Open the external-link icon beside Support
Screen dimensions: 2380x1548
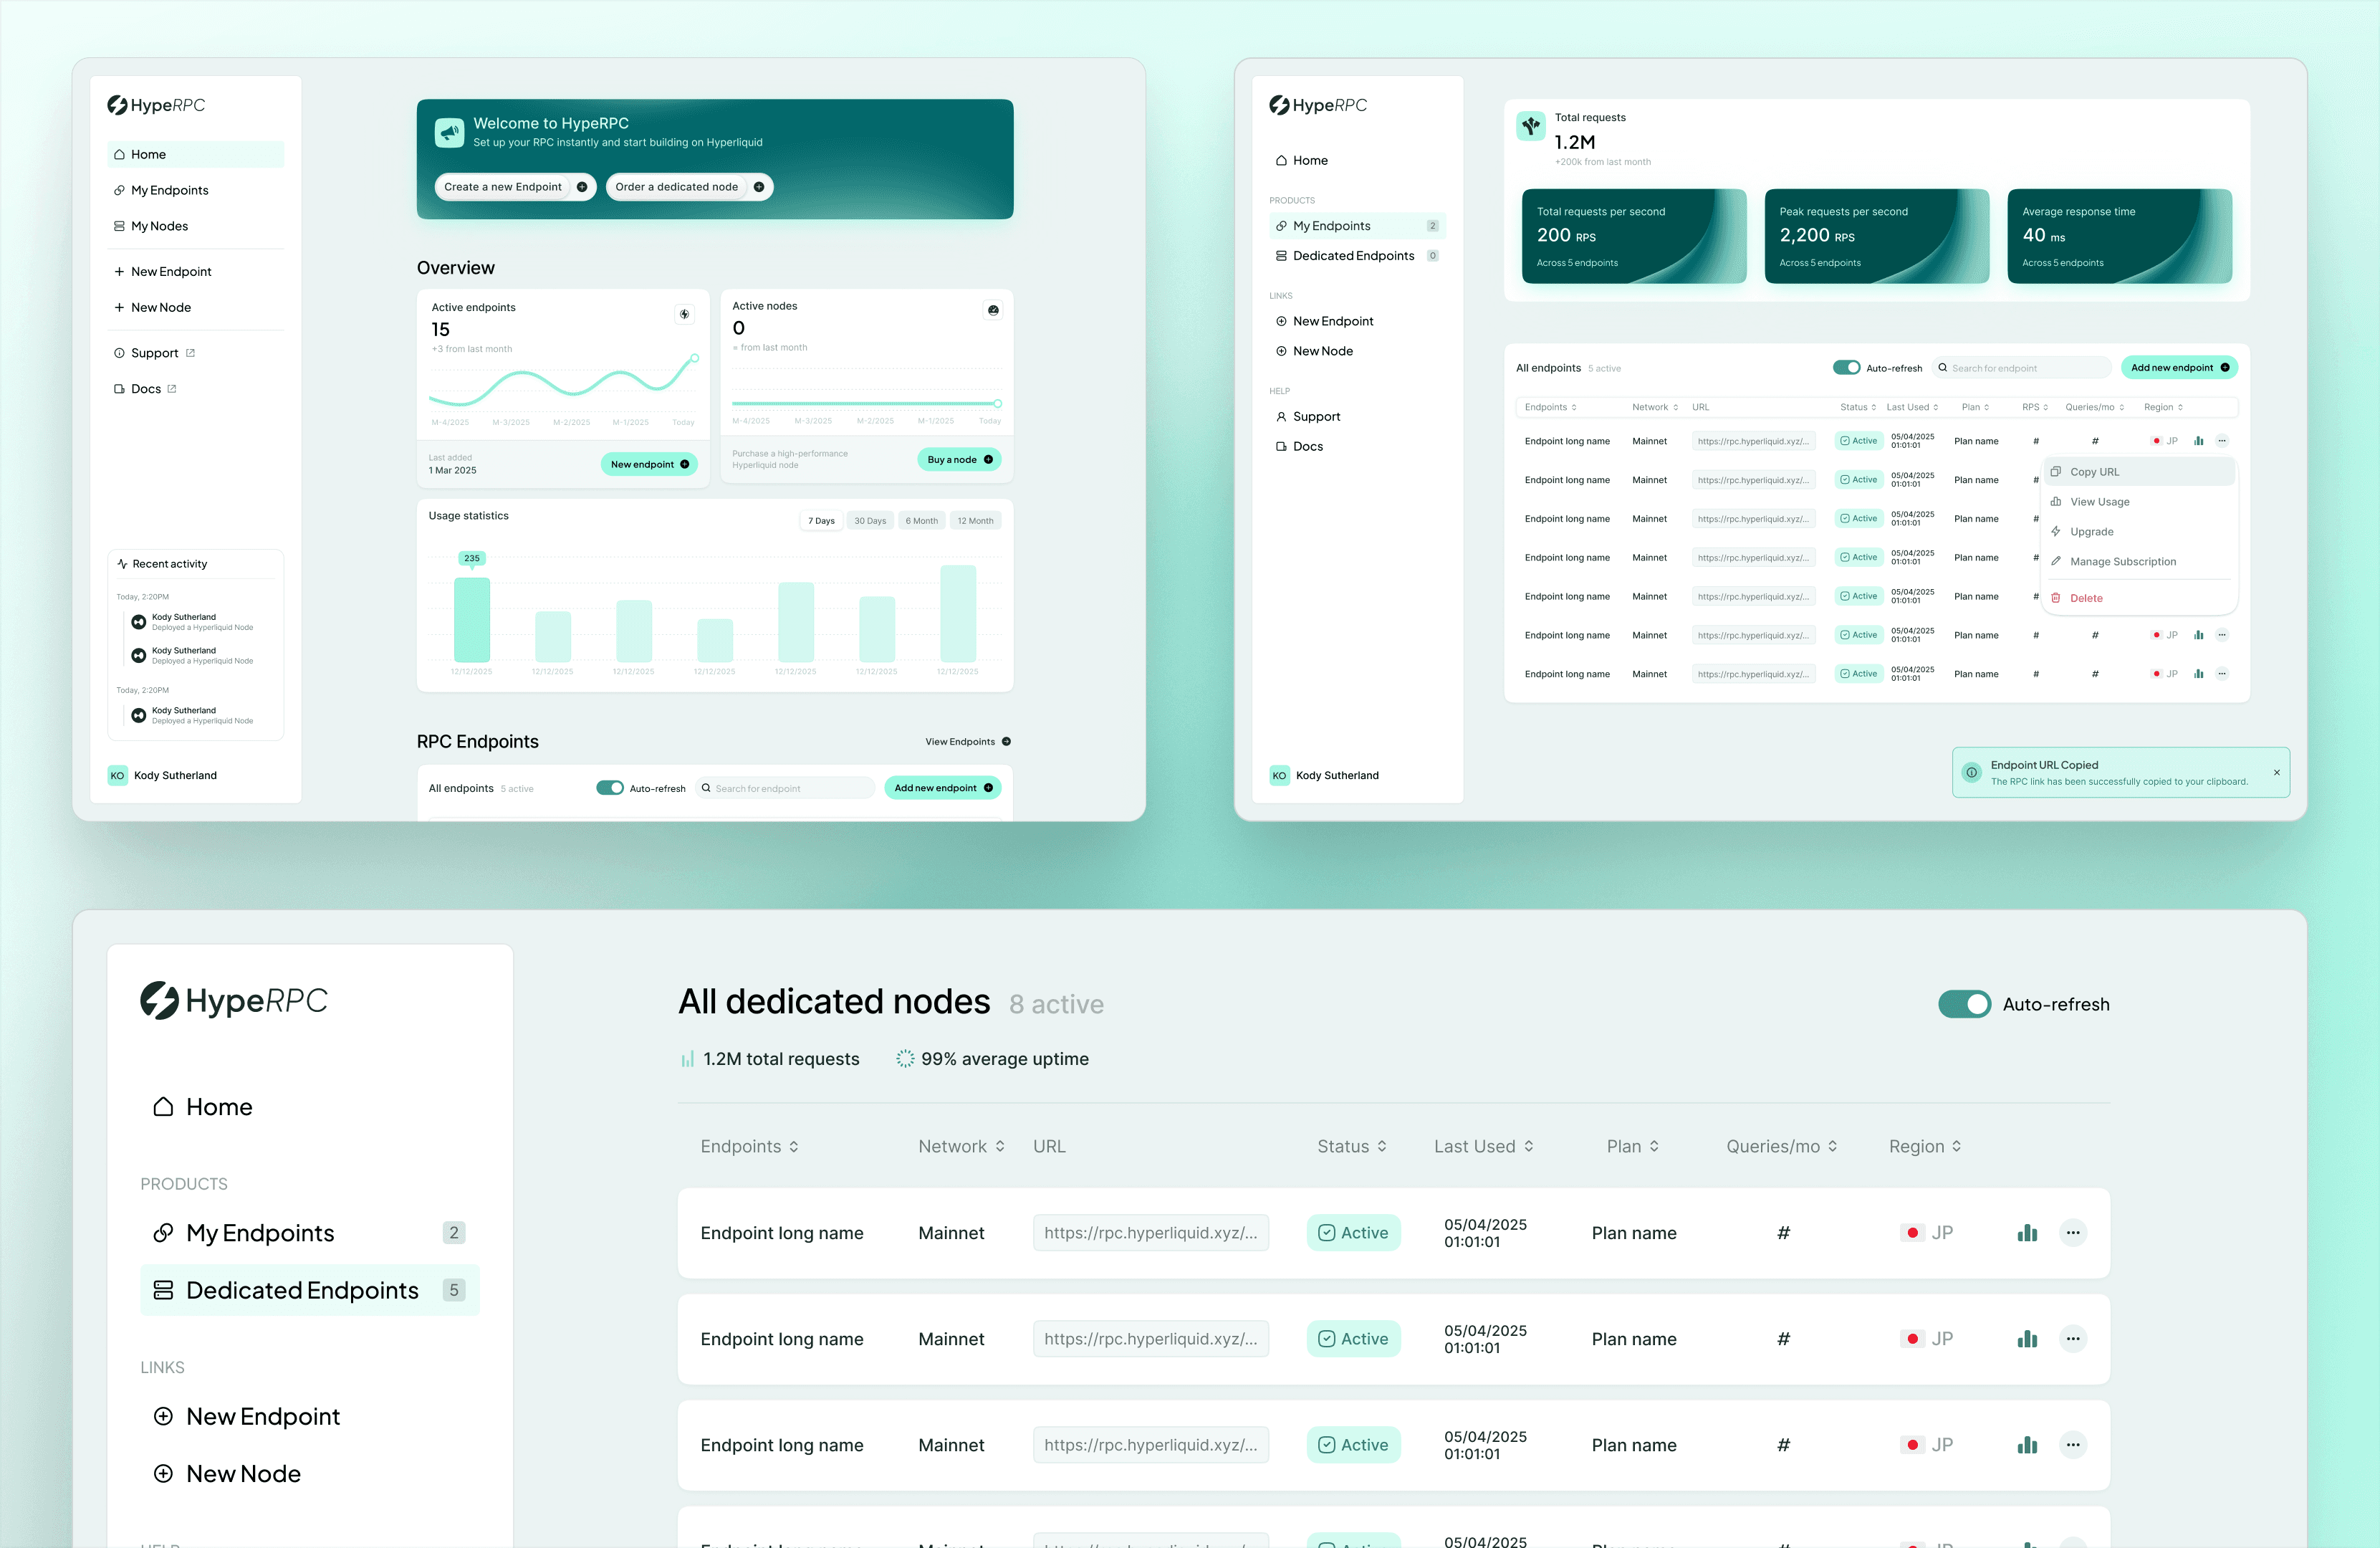point(190,353)
